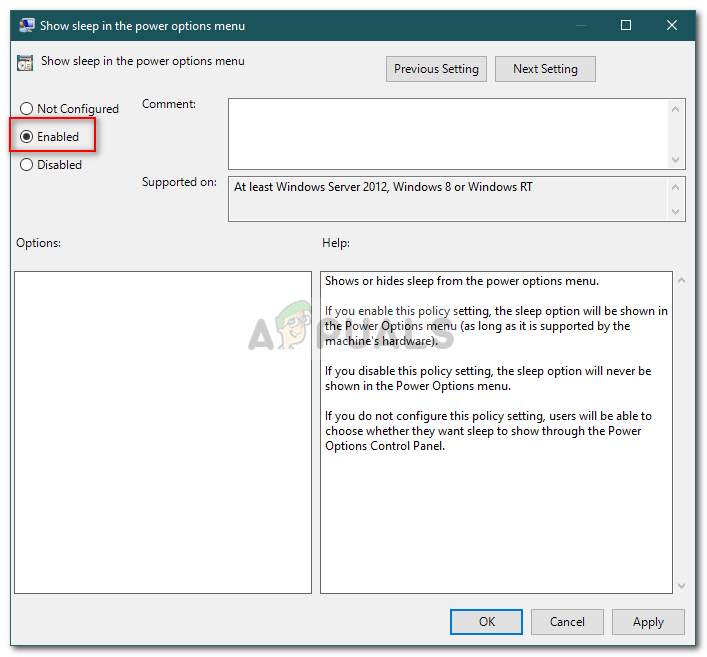Click the empty Options pane
Screen dimensions: 707x657
click(x=163, y=432)
